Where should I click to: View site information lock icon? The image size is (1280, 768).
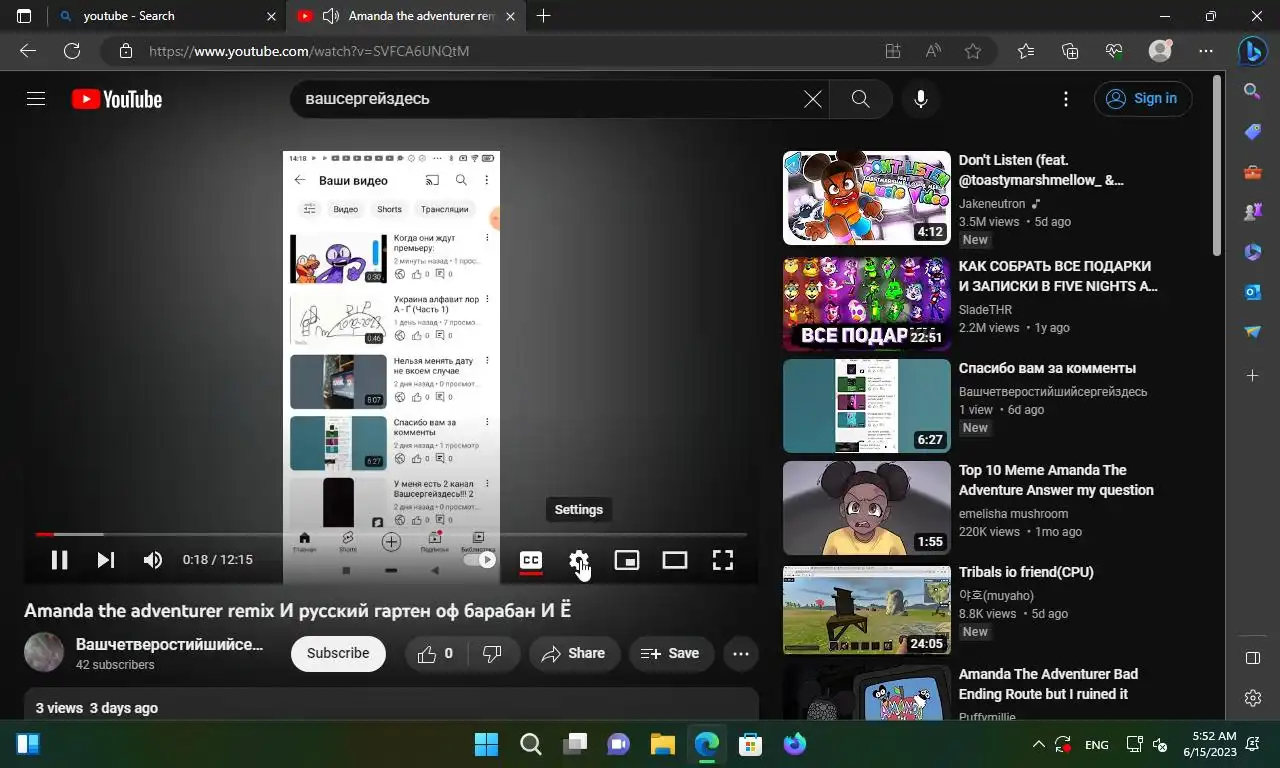[x=125, y=51]
